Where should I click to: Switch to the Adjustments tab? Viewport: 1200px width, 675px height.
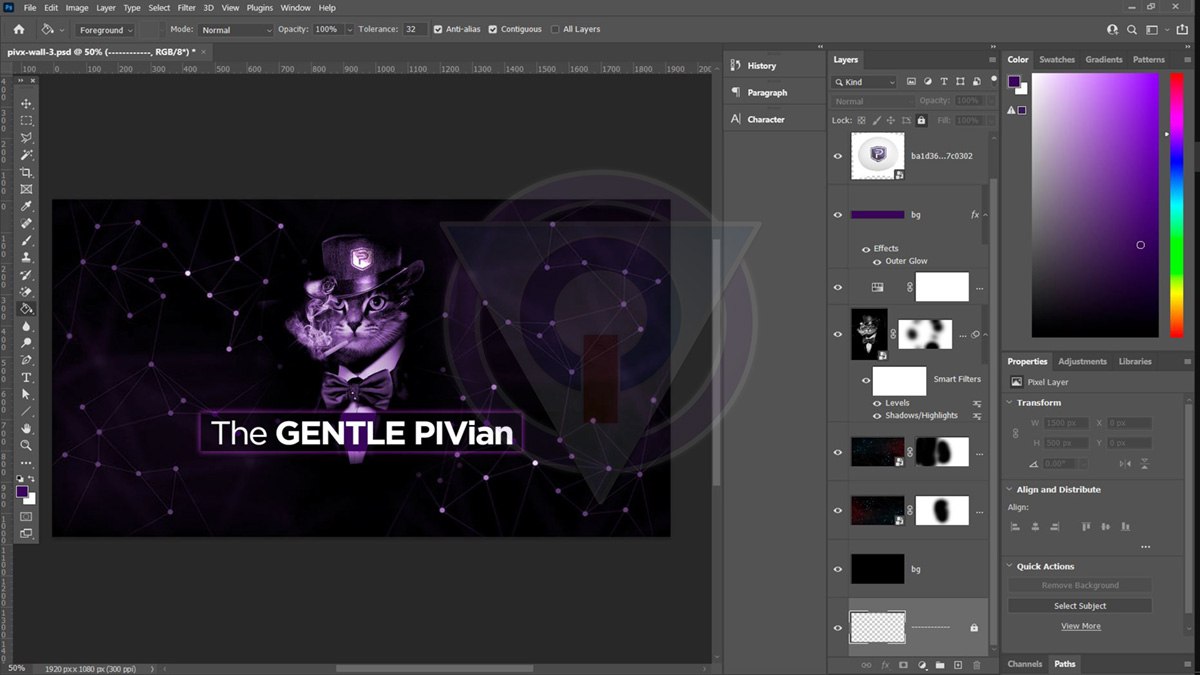tap(1082, 361)
